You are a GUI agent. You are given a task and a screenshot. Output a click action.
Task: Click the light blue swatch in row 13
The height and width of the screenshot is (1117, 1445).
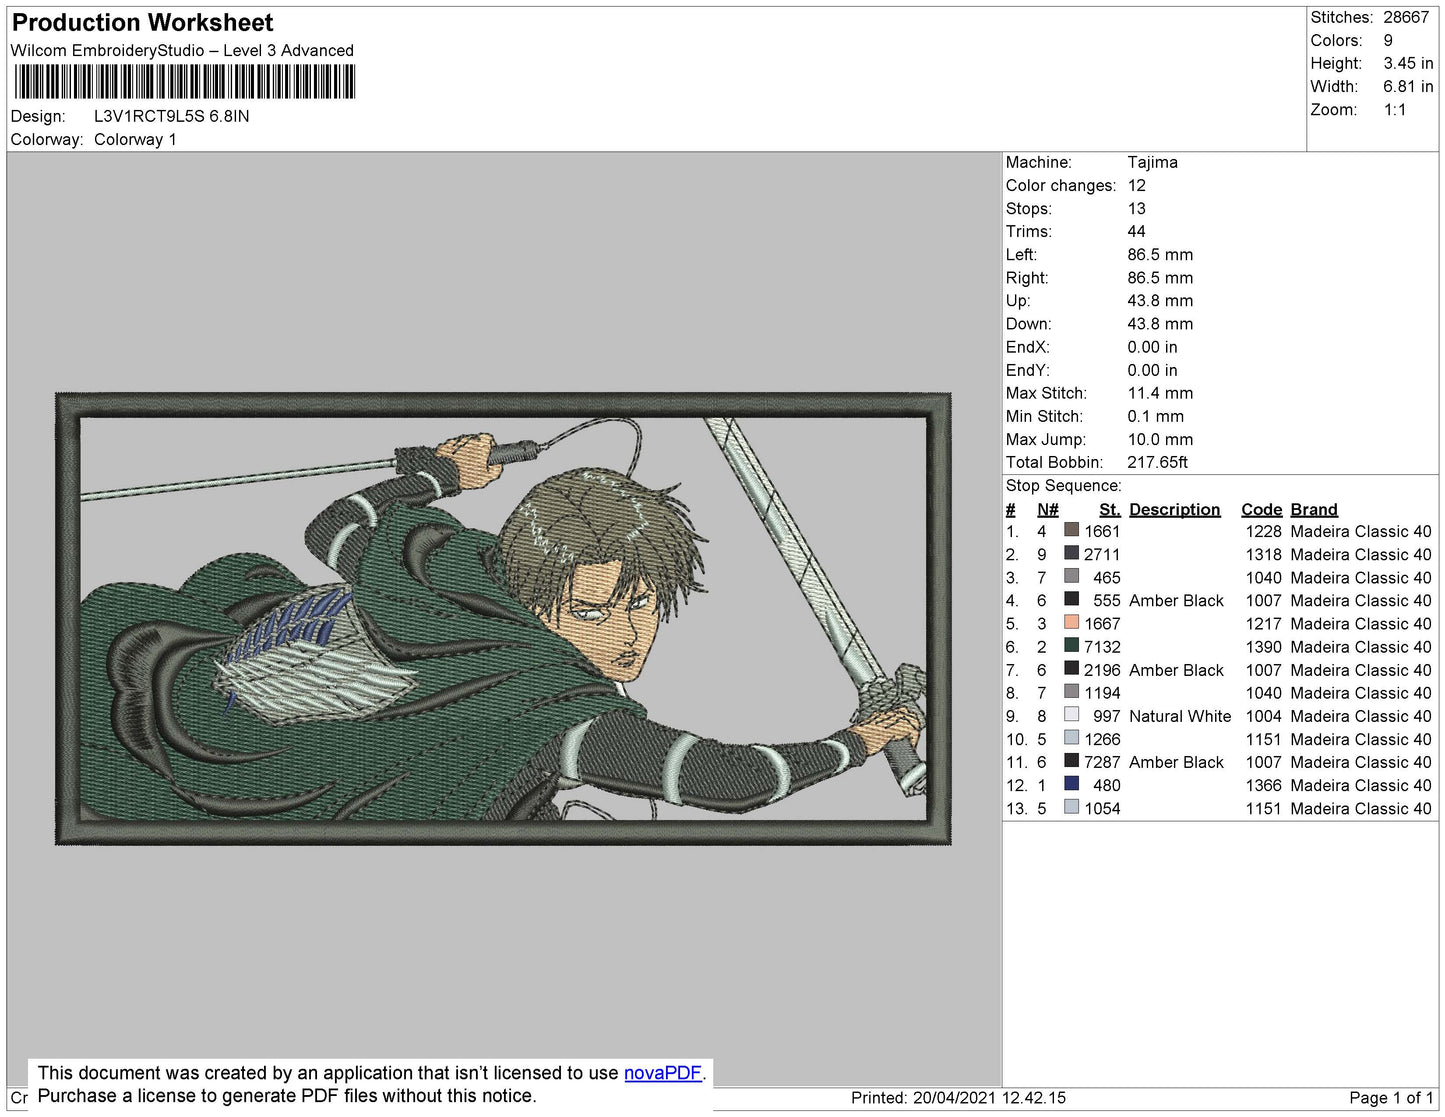click(1071, 808)
